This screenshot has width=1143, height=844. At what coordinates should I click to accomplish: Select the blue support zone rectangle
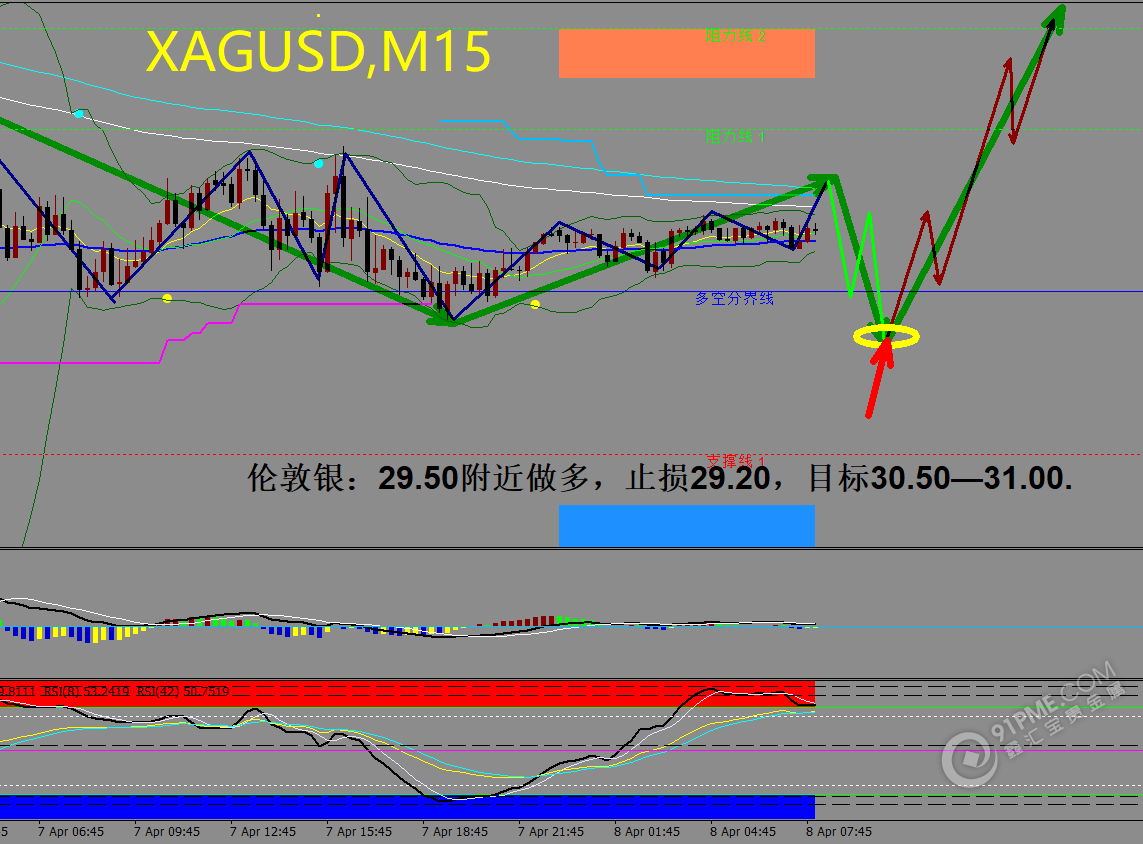[686, 526]
